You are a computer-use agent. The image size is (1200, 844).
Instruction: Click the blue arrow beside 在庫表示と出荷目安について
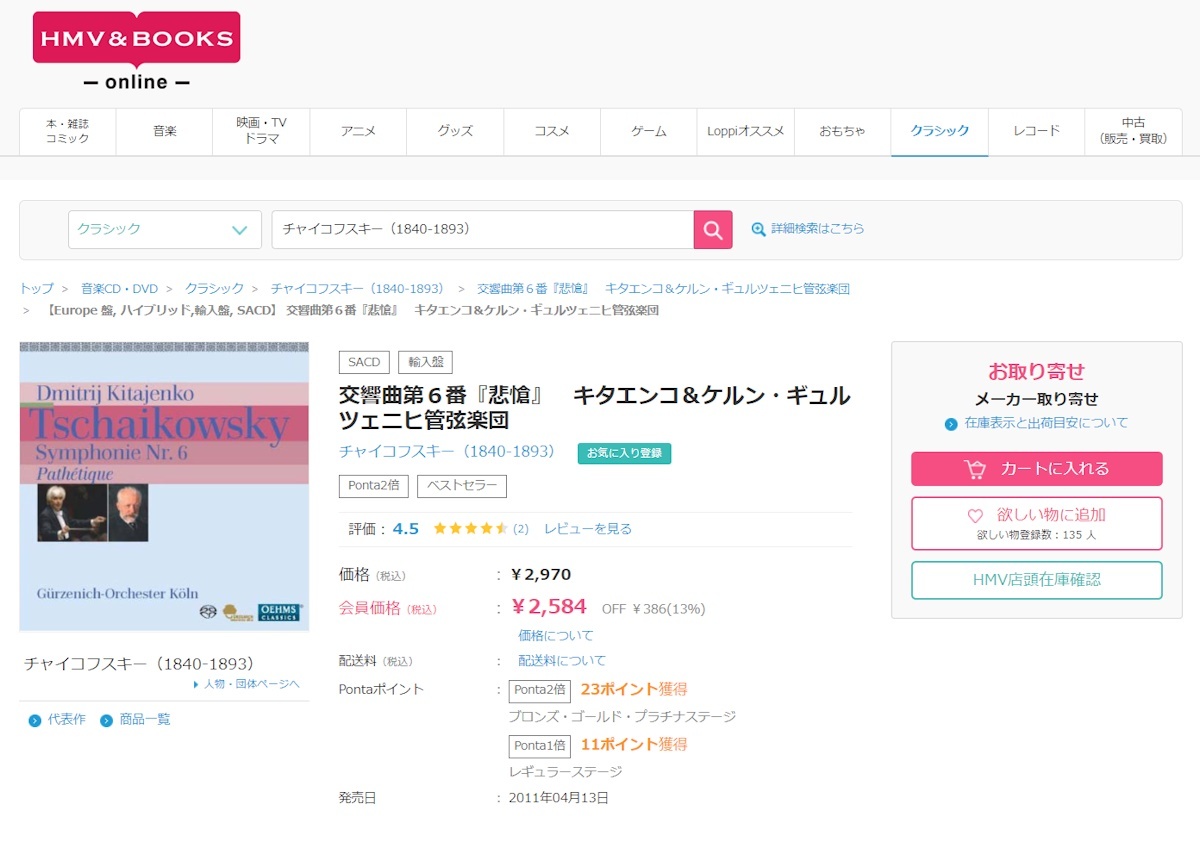[x=951, y=423]
